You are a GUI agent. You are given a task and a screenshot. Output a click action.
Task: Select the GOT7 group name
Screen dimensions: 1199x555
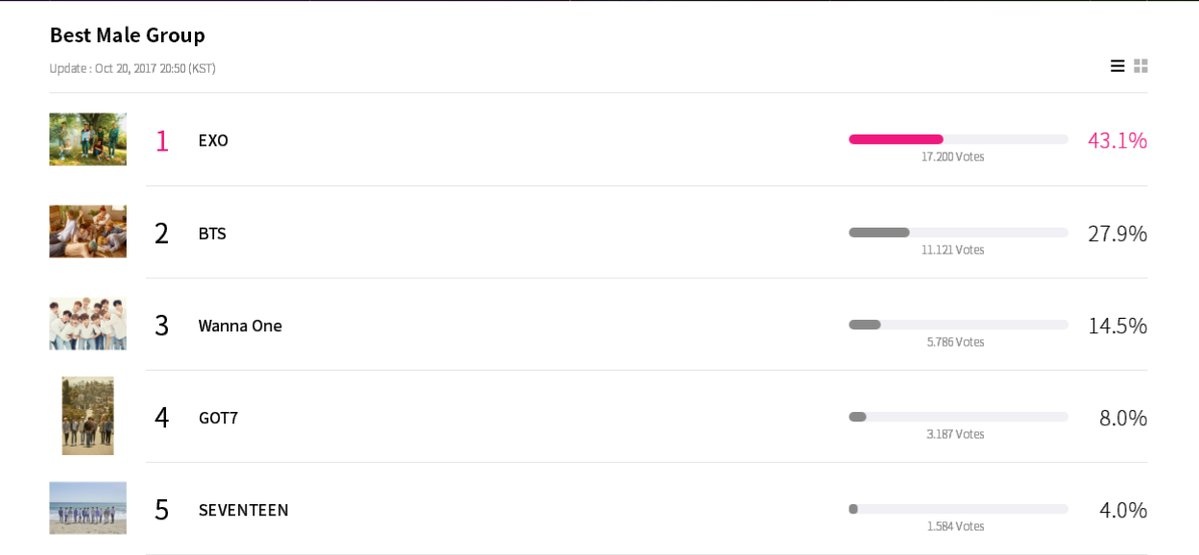pos(218,418)
